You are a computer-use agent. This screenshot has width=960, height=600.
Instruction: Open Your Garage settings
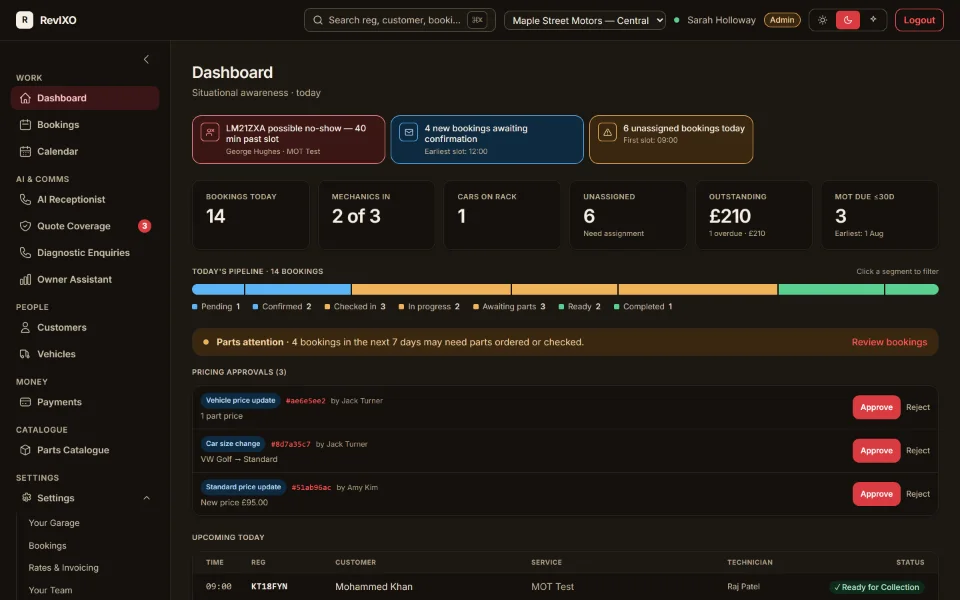(x=54, y=523)
